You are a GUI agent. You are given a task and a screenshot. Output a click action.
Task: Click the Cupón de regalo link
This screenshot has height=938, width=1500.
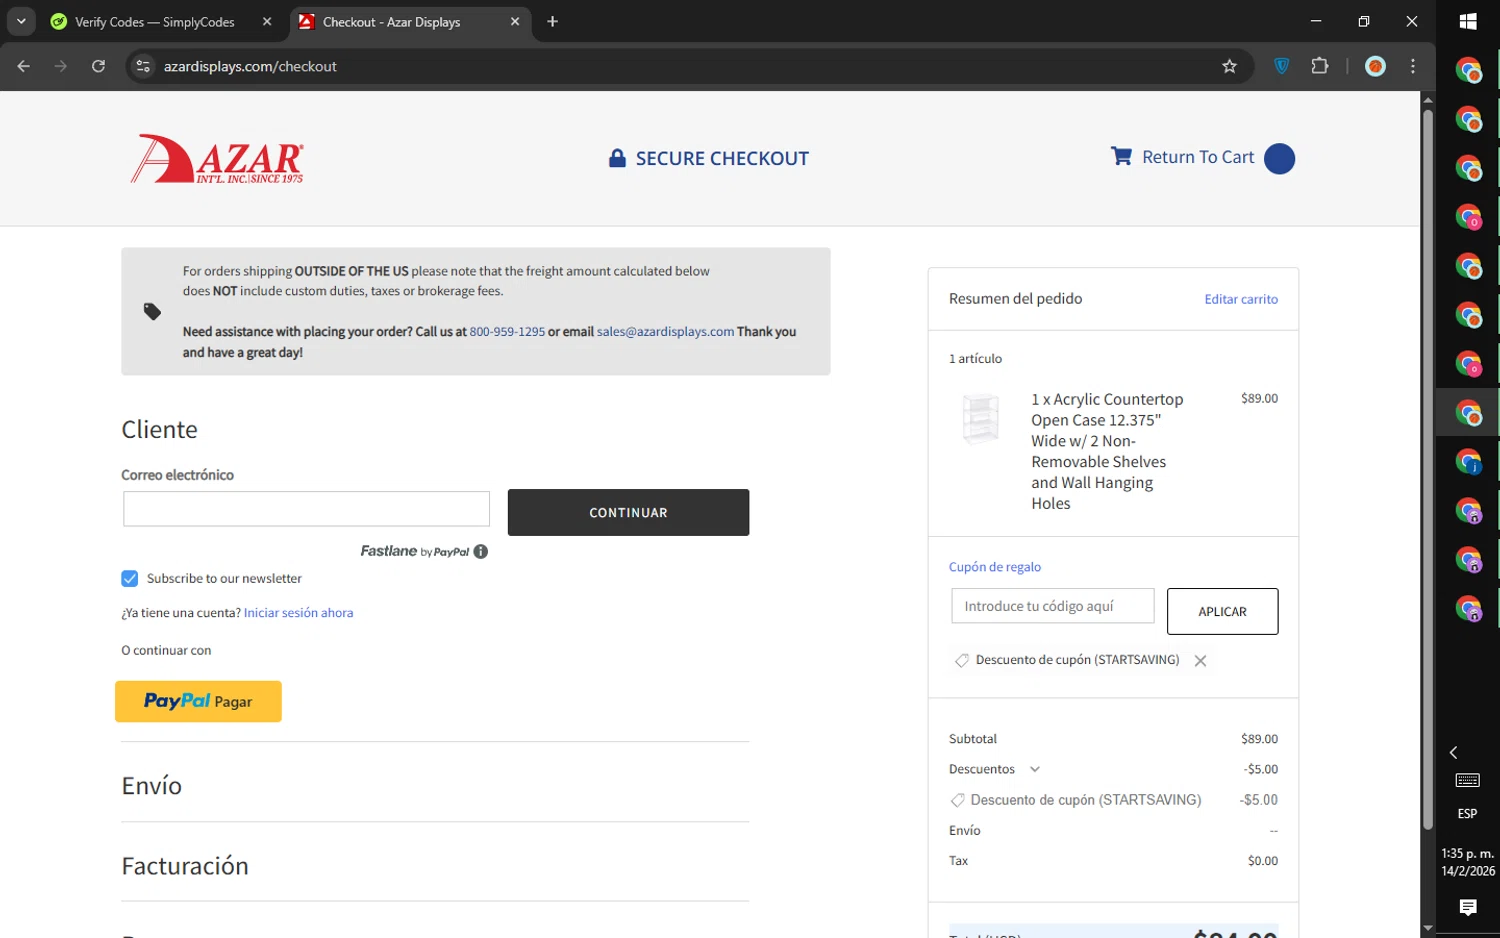(x=995, y=567)
